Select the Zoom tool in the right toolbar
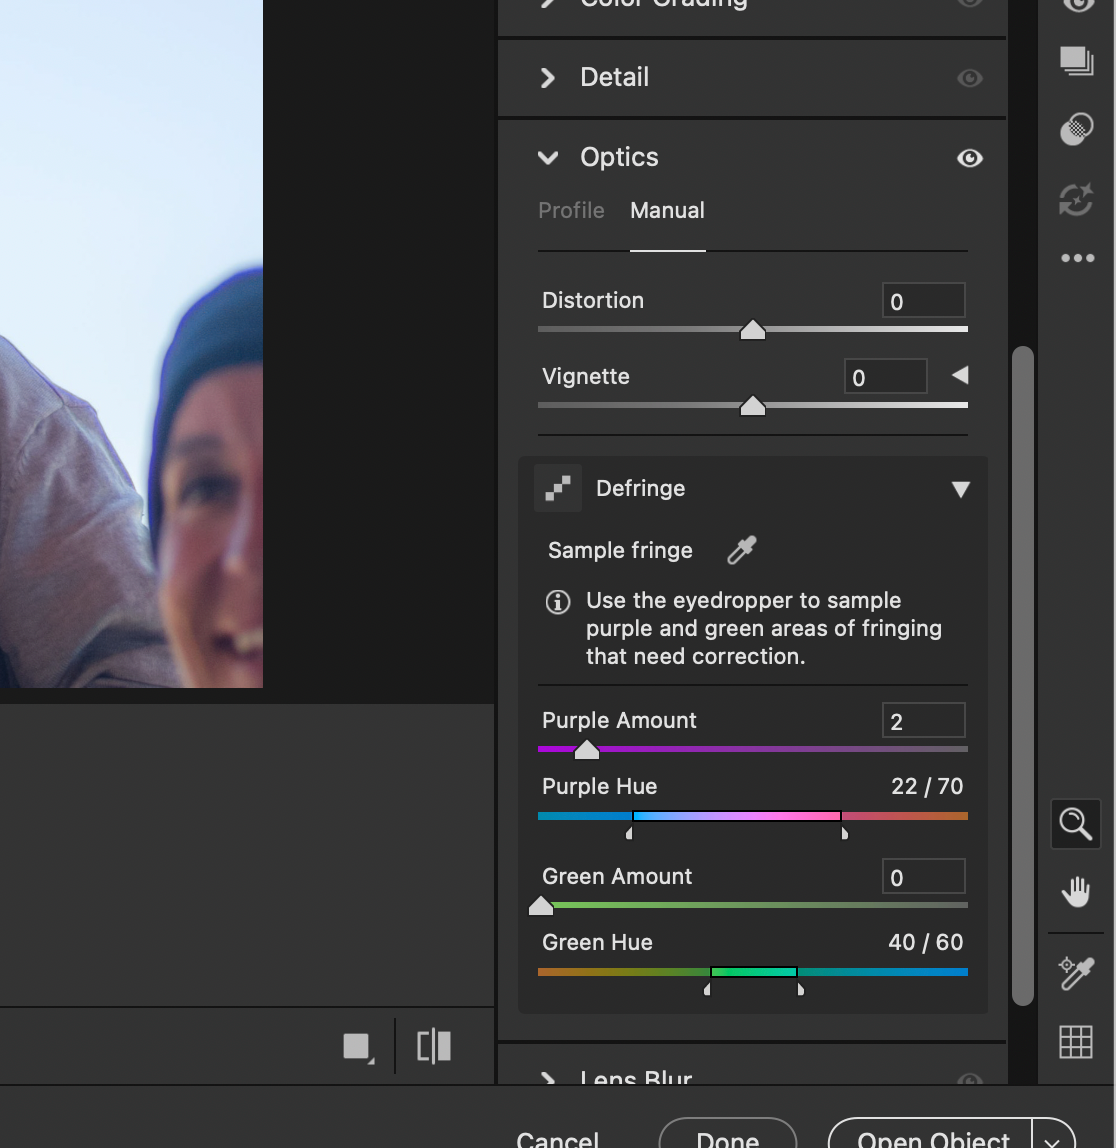The width and height of the screenshot is (1116, 1148). point(1076,824)
